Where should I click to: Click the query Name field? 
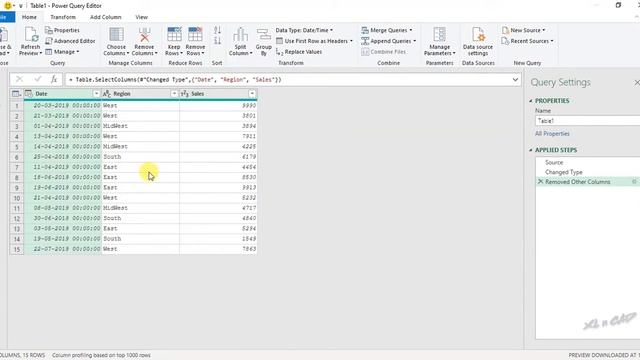click(587, 121)
